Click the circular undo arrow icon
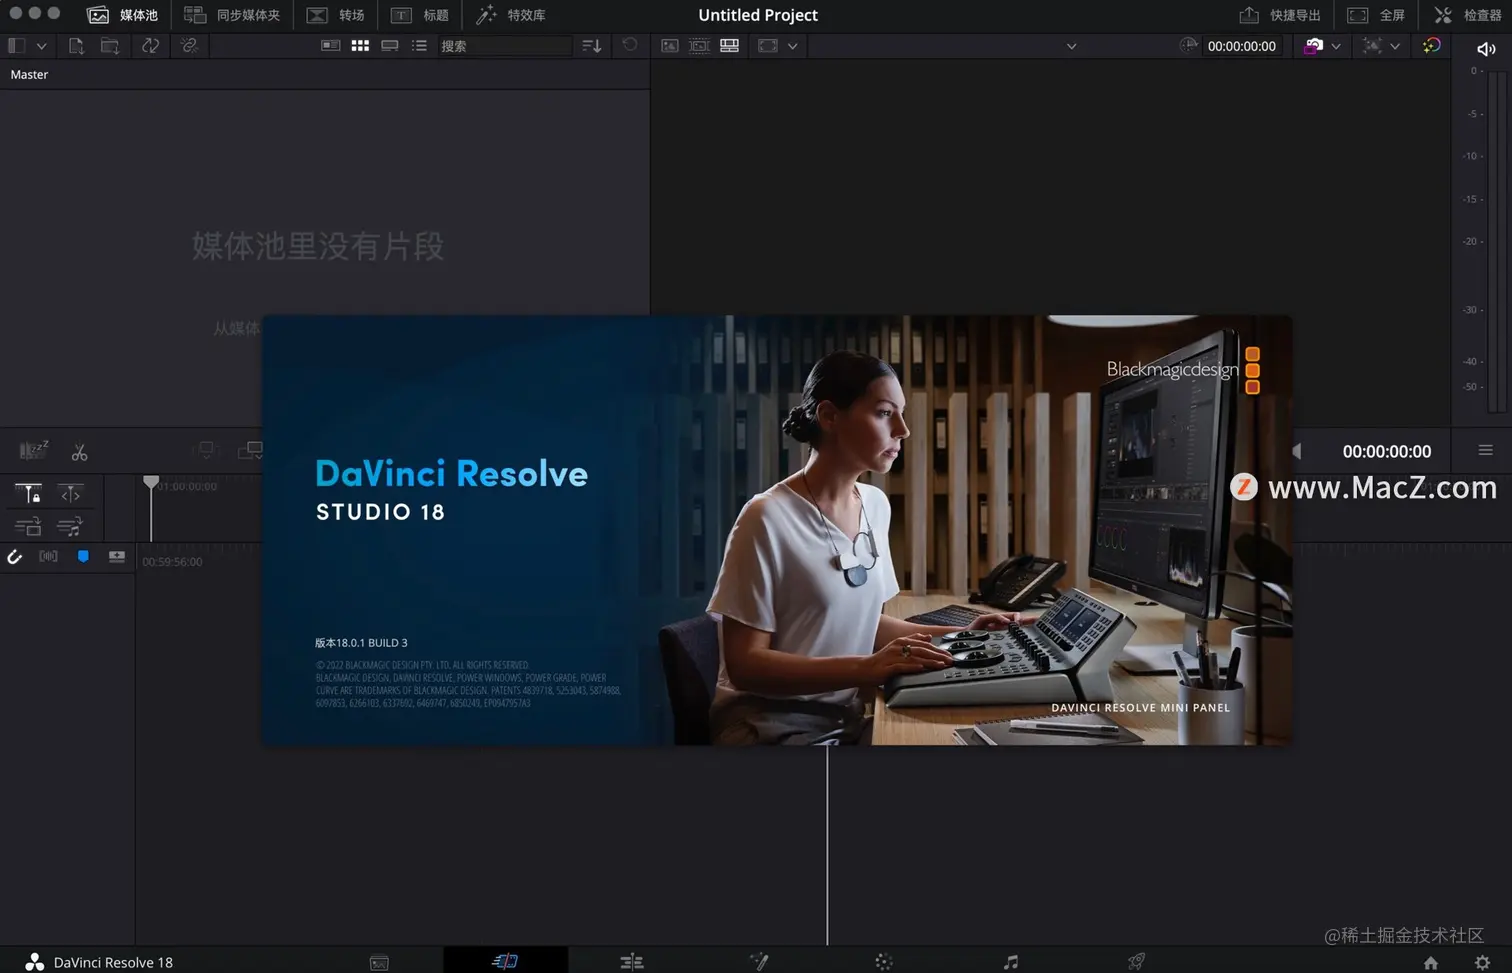1512x973 pixels. coord(629,45)
